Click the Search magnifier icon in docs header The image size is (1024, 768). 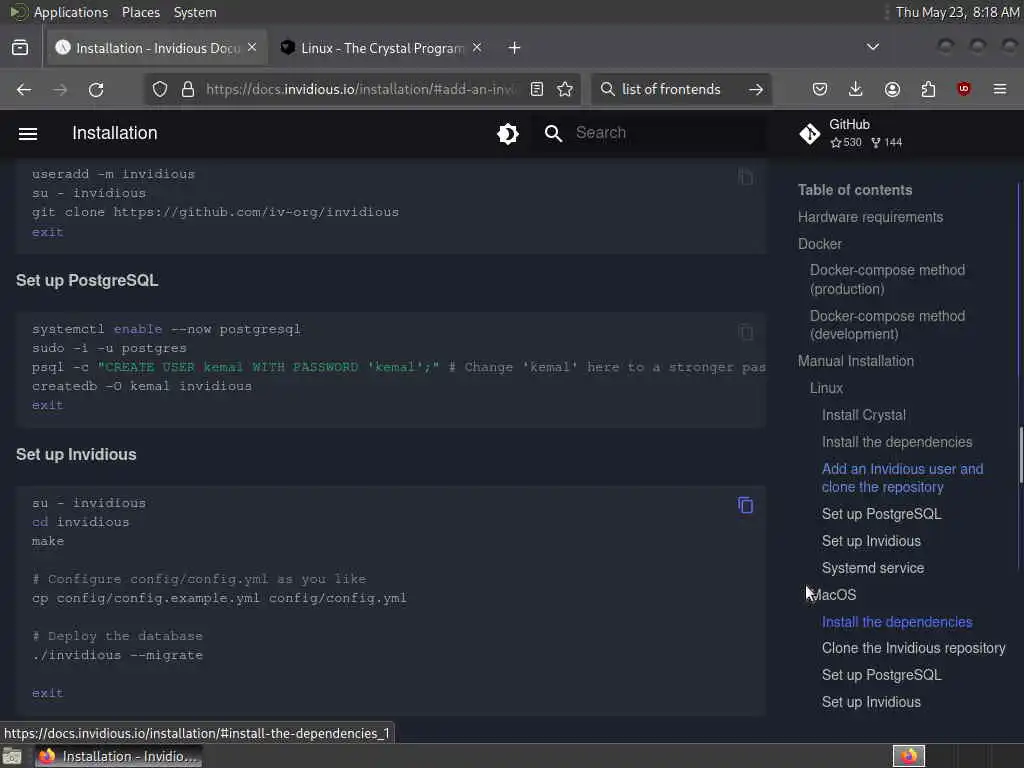point(553,133)
